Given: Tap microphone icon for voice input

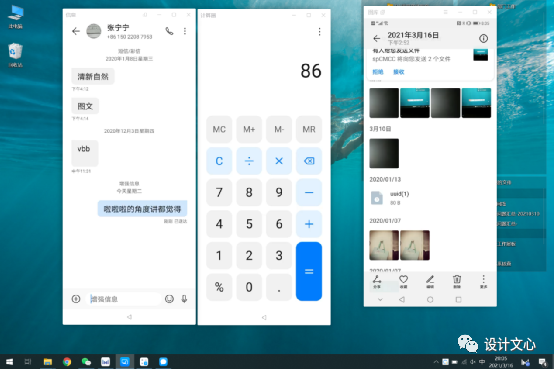Looking at the screenshot, I should [184, 299].
